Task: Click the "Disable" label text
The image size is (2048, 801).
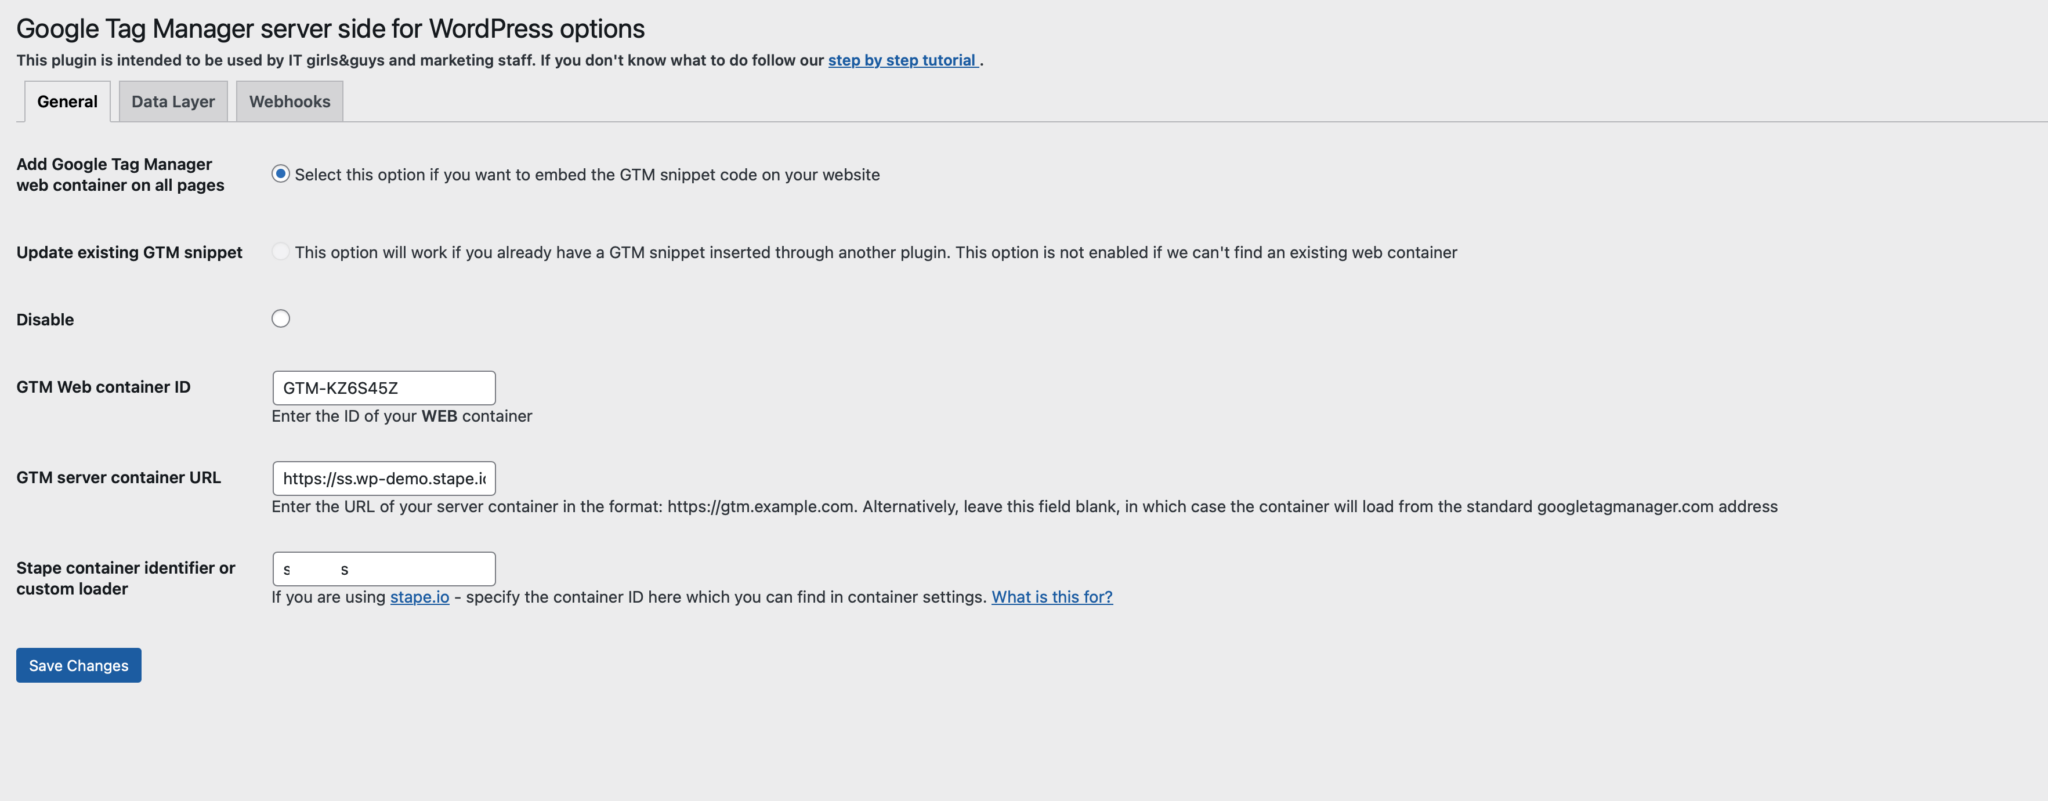Action: click(x=45, y=320)
